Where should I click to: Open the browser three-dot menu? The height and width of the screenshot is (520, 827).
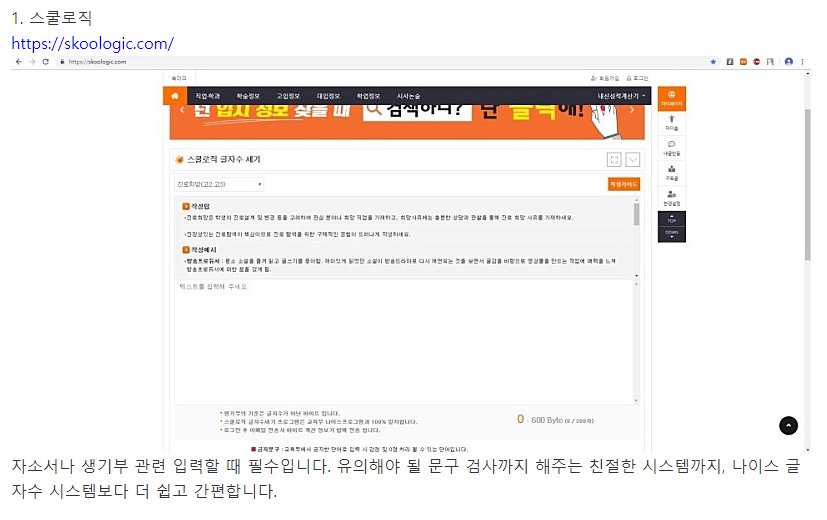click(x=802, y=62)
